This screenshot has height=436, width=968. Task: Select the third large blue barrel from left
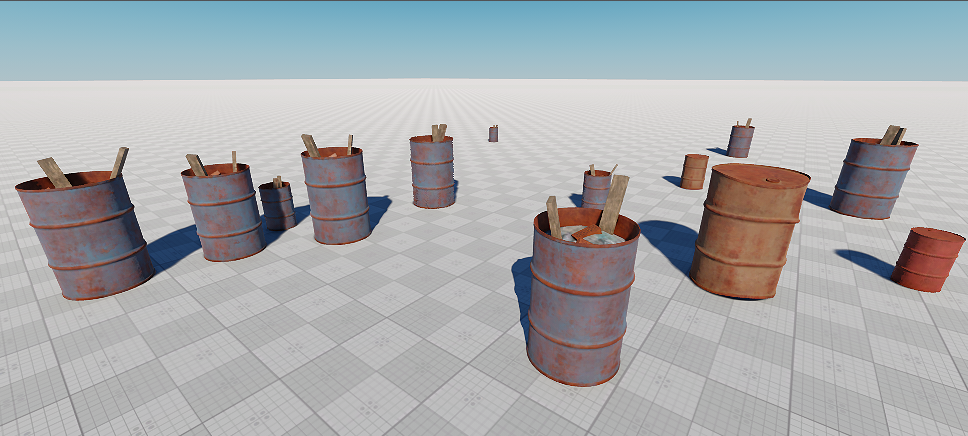pyautogui.click(x=336, y=198)
